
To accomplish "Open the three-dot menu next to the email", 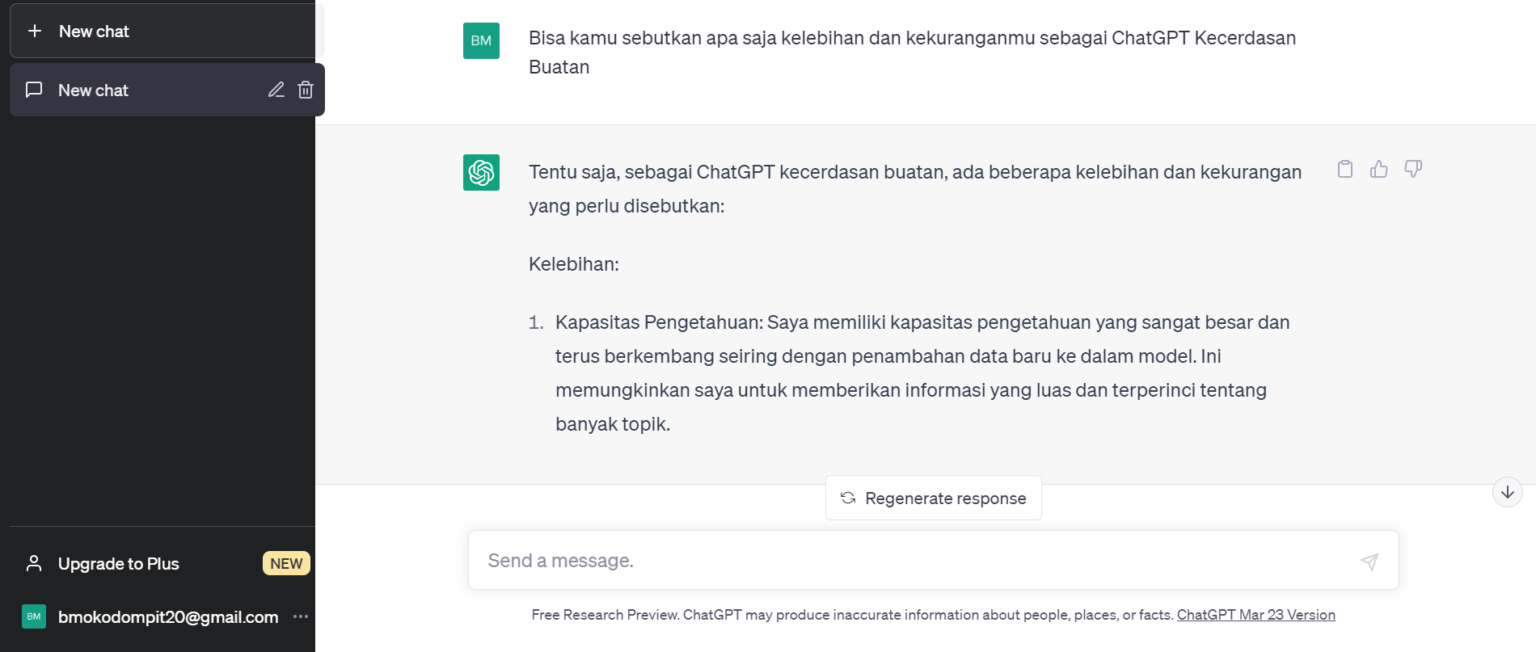I will (300, 617).
